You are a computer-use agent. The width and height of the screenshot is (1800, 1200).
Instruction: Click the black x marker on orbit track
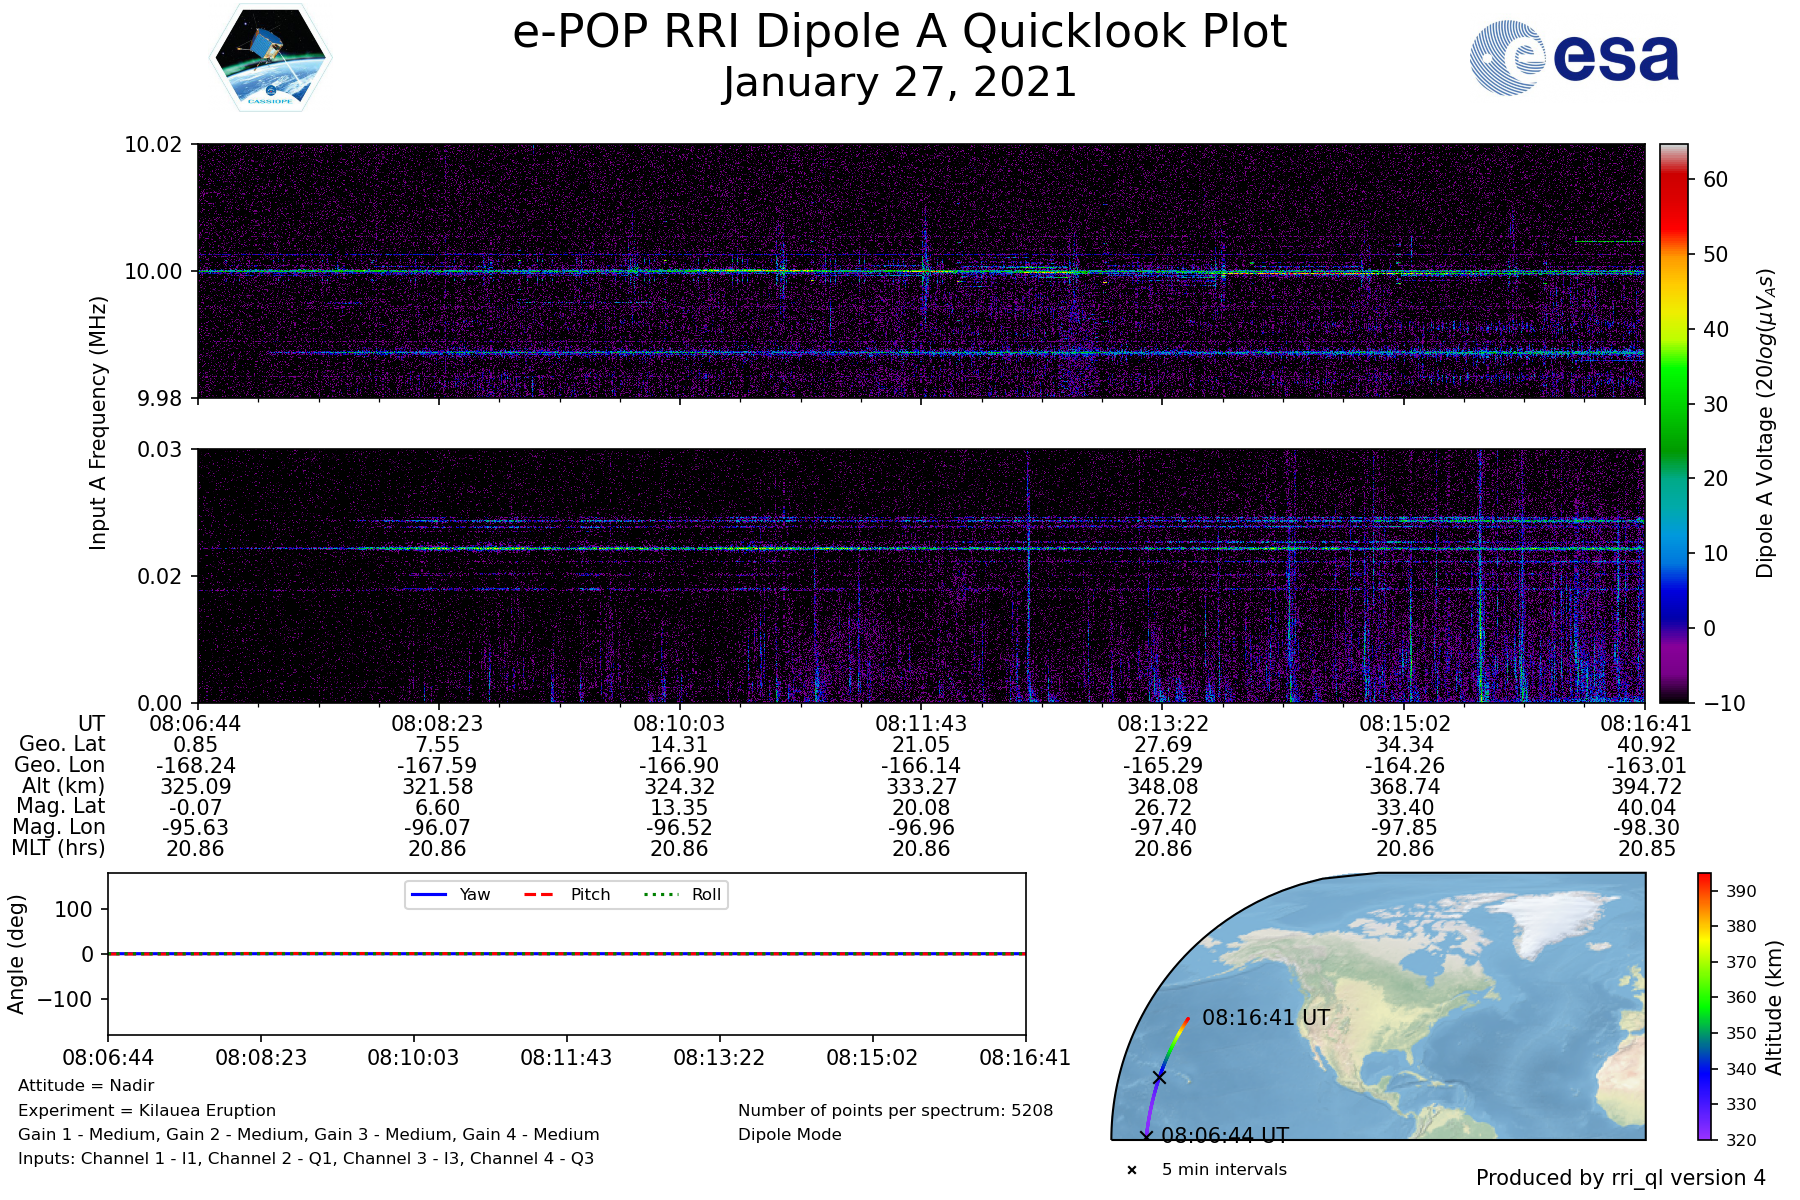tap(1159, 1077)
